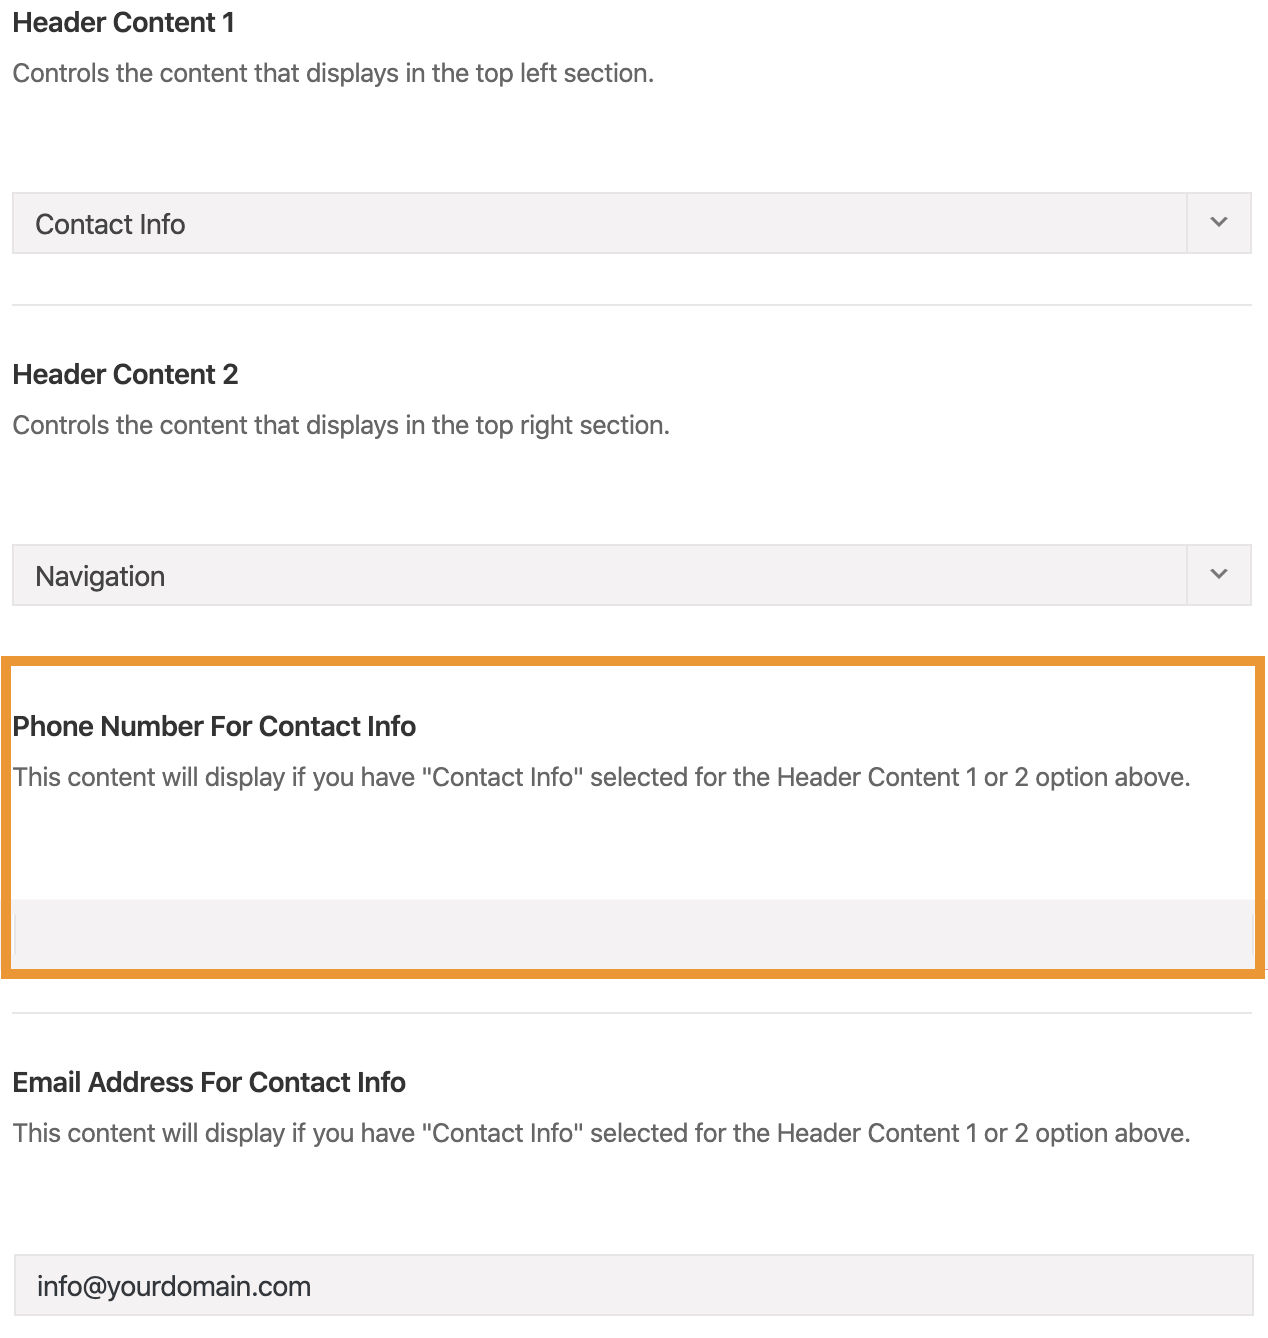1268x1338 pixels.
Task: Click the divider line above the Email Address heading
Action: click(631, 1013)
